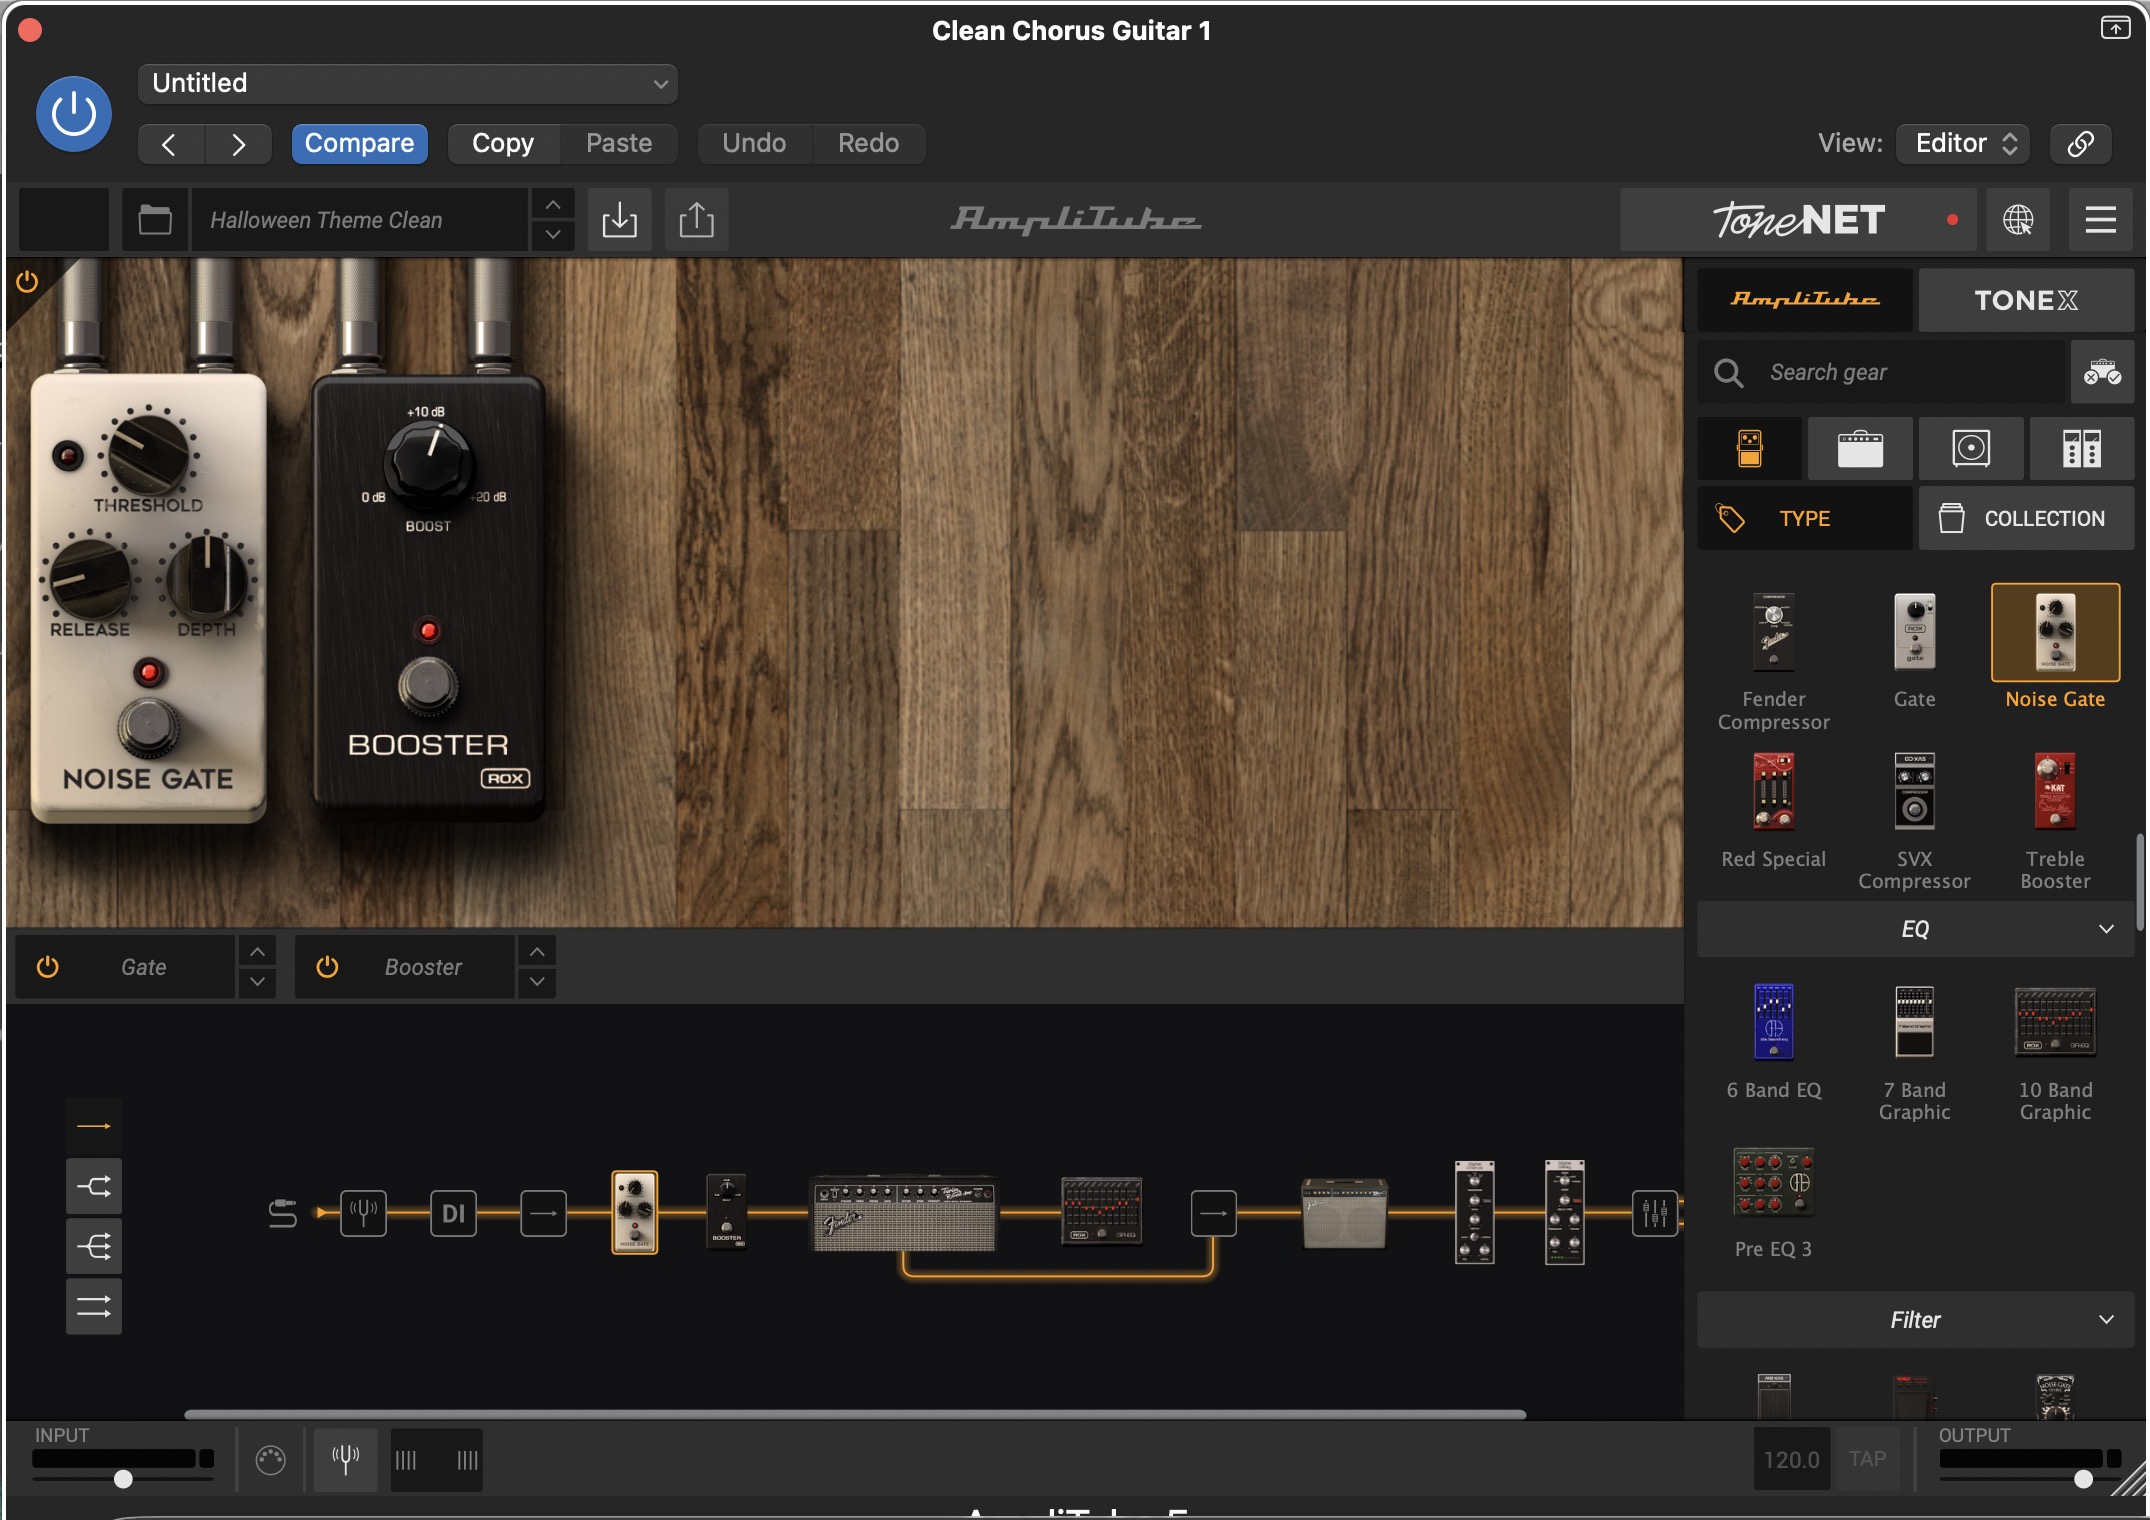Collapse the EQ gear section
This screenshot has height=1520, width=2150.
(x=1915, y=929)
